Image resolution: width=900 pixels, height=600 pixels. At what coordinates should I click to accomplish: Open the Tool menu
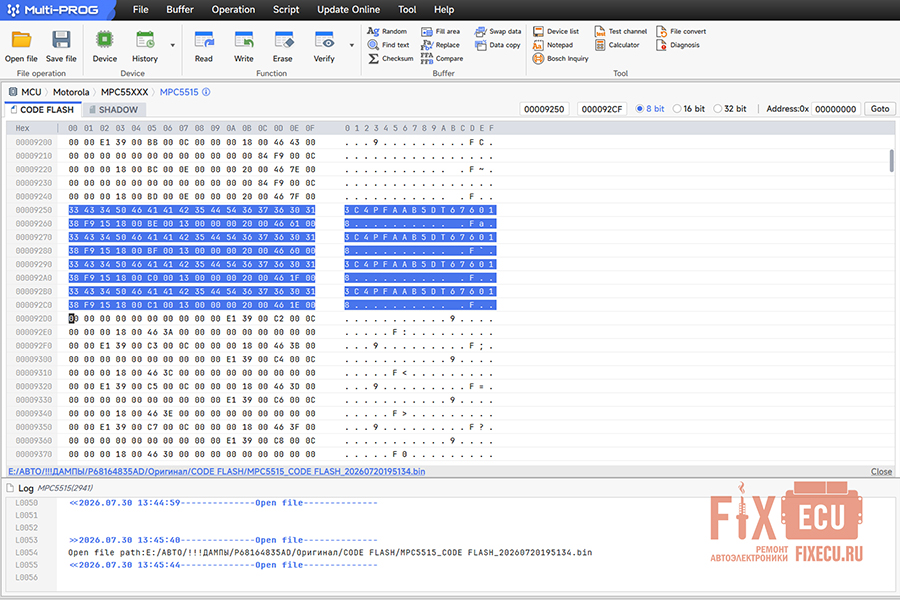click(407, 10)
